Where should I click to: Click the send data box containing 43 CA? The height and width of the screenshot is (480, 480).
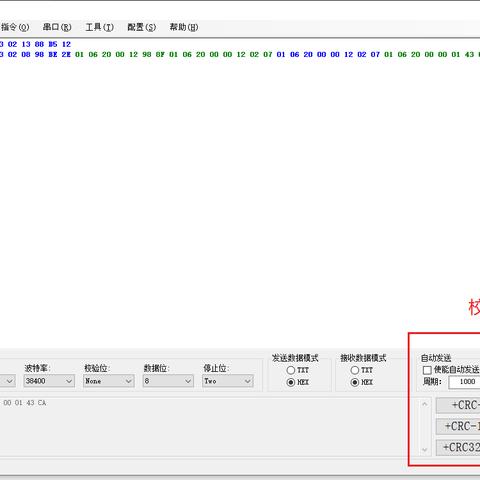(208, 427)
